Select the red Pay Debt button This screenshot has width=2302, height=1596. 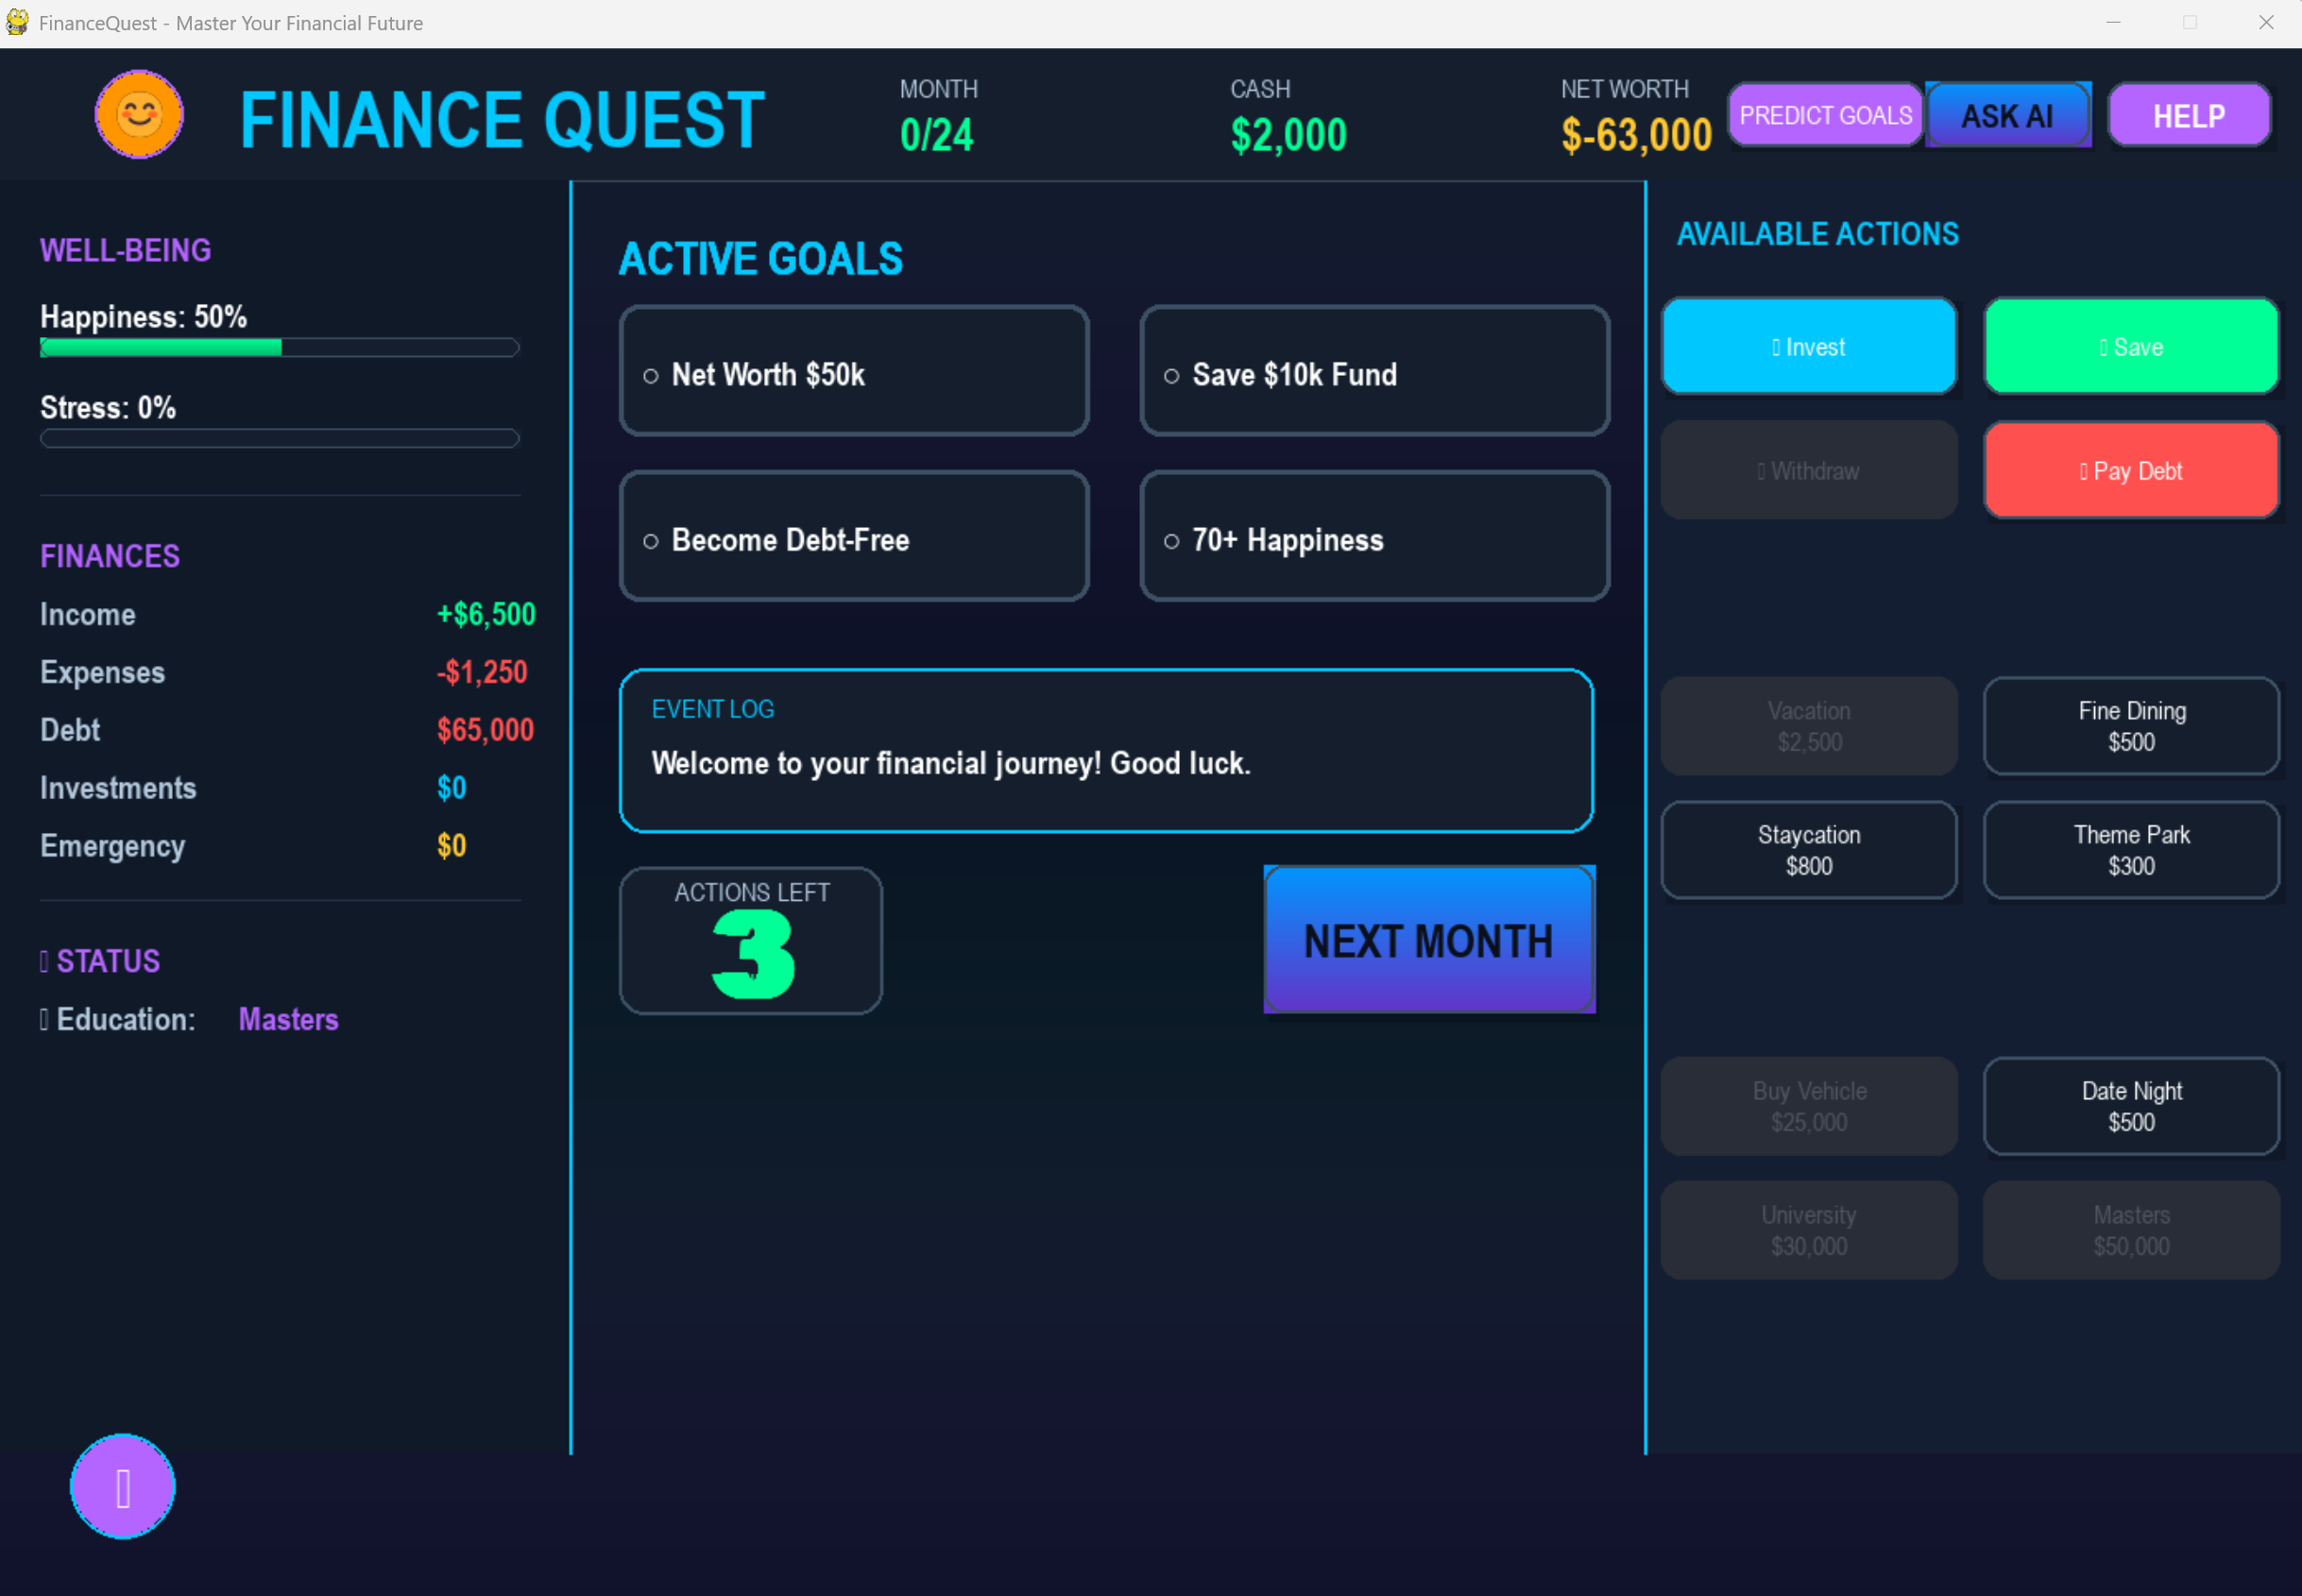[x=2130, y=470]
